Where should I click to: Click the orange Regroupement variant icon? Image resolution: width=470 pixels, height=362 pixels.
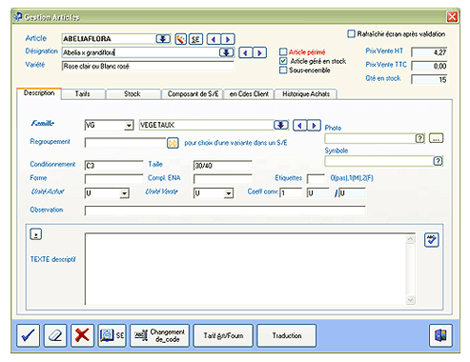[173, 143]
